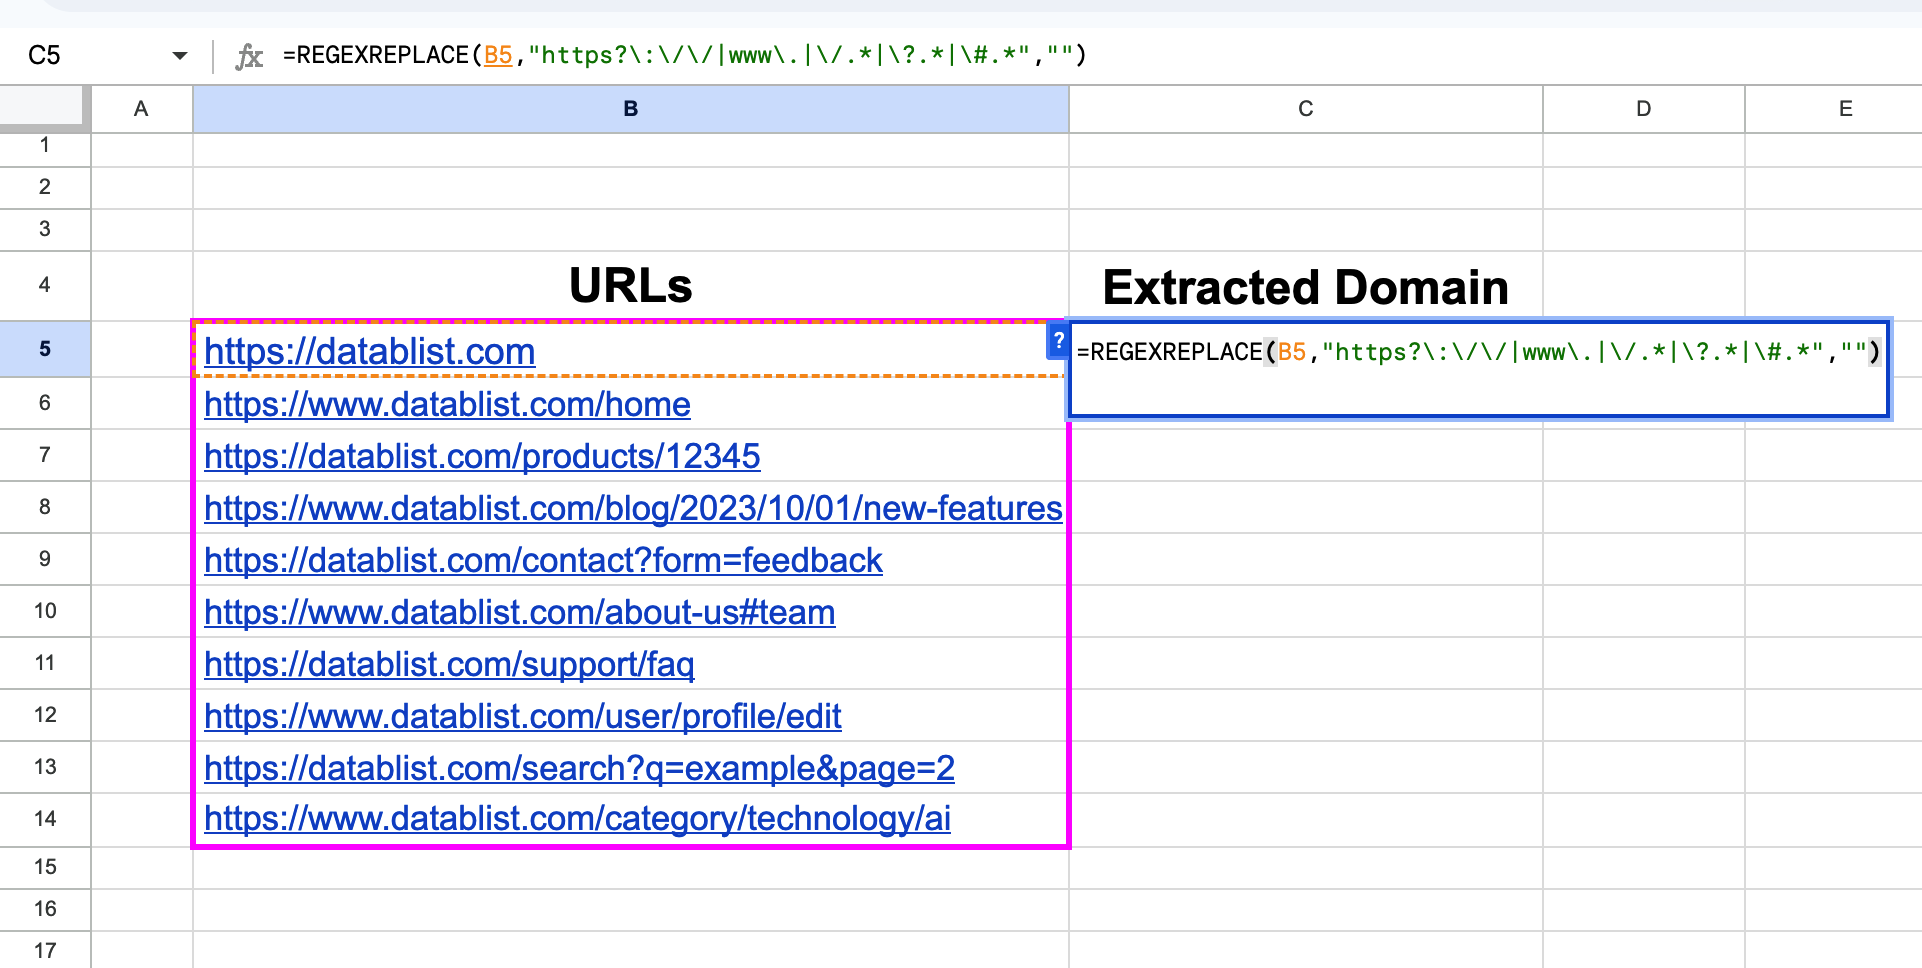Open the contact?form=feedback link
1922x968 pixels.
pyautogui.click(x=543, y=561)
